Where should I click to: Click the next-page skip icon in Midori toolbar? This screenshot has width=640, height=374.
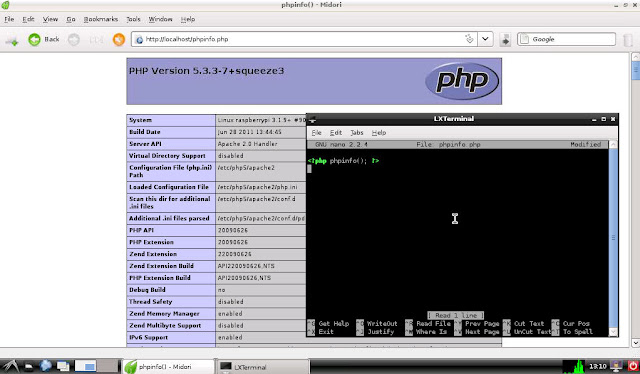click(96, 40)
